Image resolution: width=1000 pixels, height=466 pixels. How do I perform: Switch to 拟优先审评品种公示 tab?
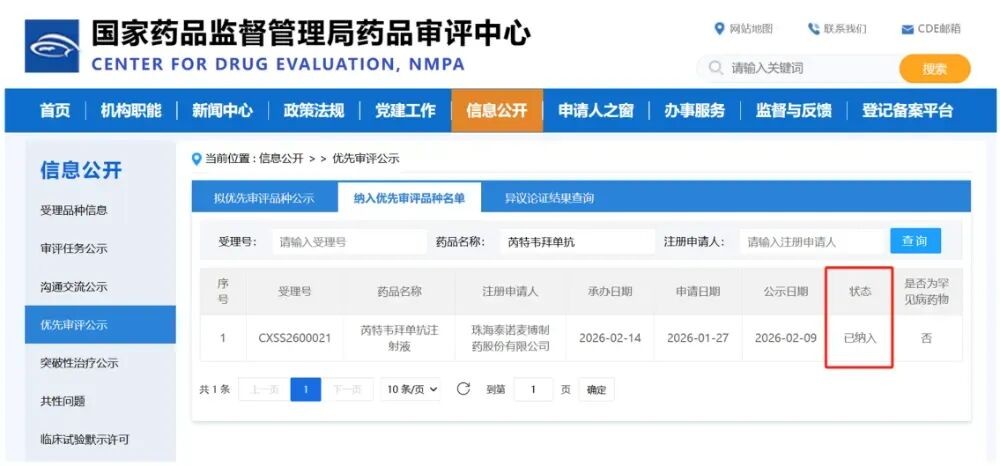click(264, 198)
